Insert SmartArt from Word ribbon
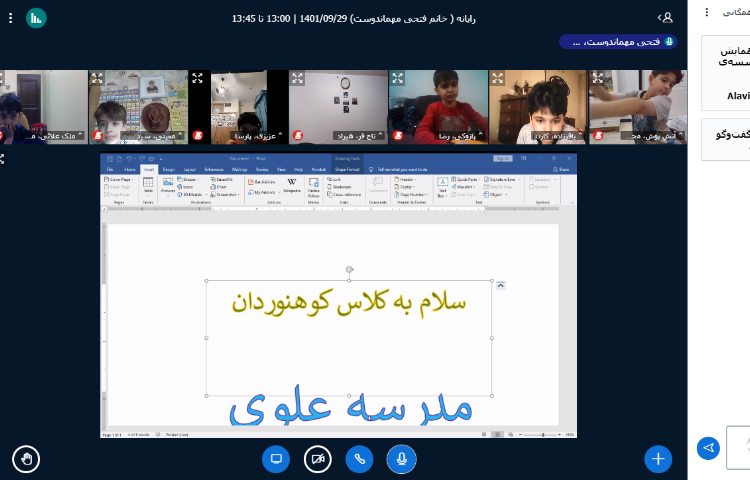 (221, 179)
